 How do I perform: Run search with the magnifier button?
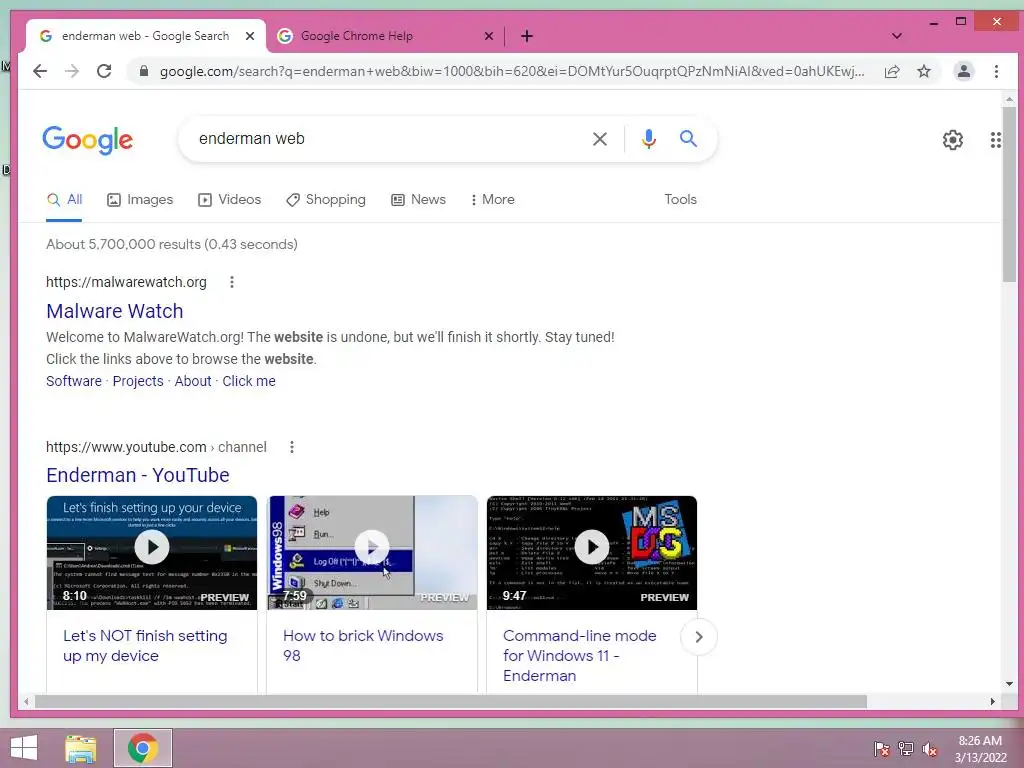pos(688,138)
